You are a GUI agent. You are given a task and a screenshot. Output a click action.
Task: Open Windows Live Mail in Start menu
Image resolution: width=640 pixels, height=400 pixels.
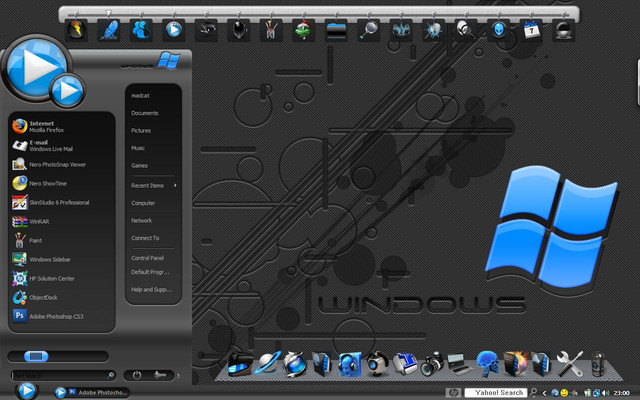61,146
